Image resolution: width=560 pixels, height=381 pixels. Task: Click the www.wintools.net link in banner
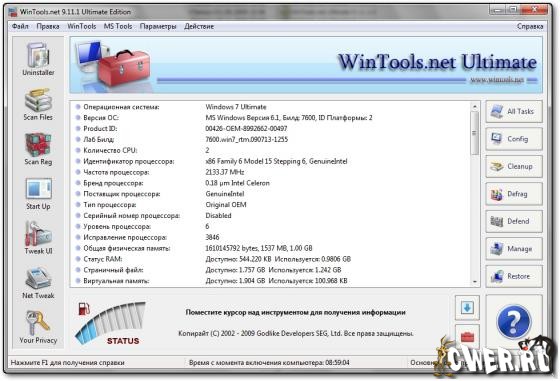[497, 80]
